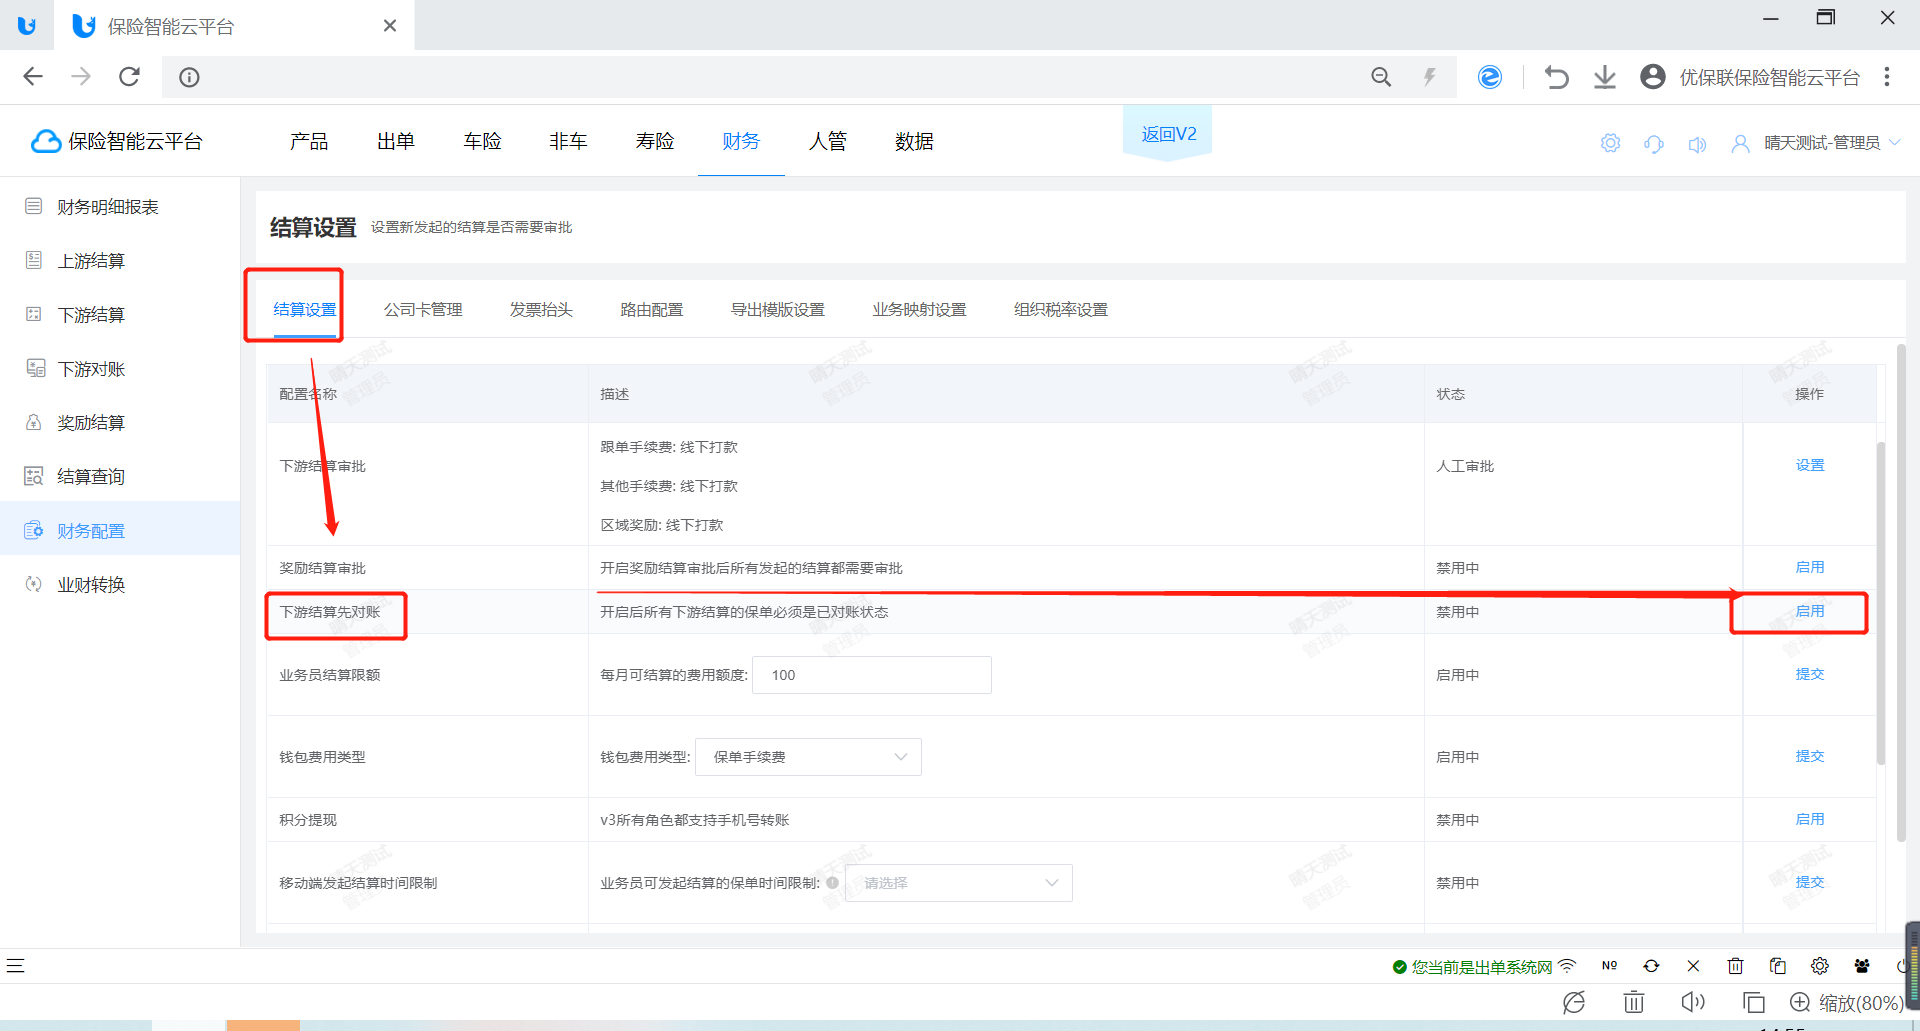Click 启用 link for 积分提现

tap(1810, 819)
